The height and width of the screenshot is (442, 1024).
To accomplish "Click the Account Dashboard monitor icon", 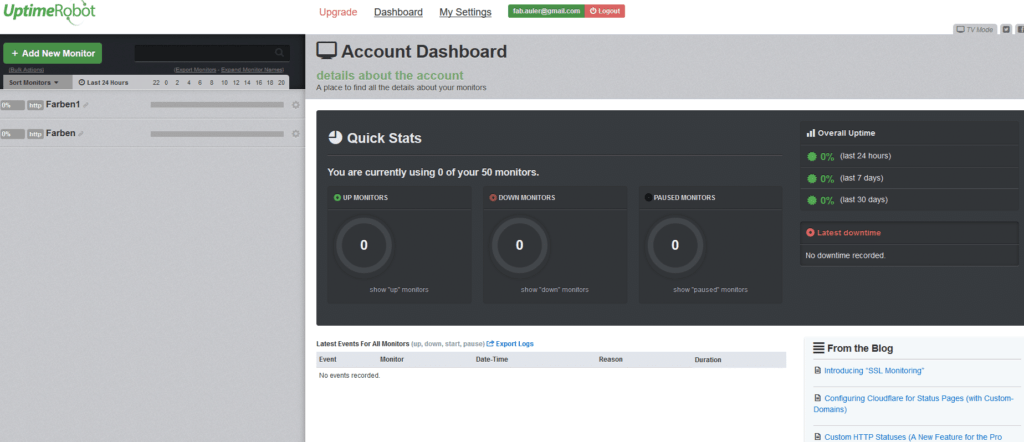I will (327, 51).
